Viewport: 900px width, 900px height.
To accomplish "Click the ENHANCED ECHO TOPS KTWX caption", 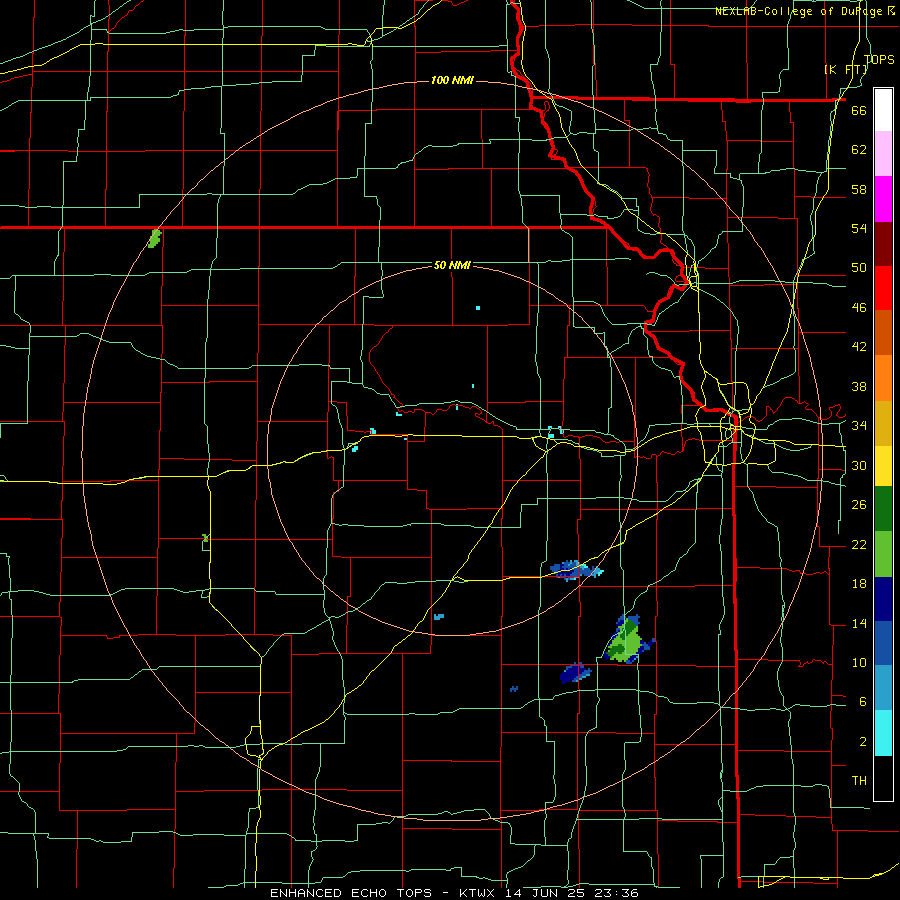I will click(x=454, y=893).
